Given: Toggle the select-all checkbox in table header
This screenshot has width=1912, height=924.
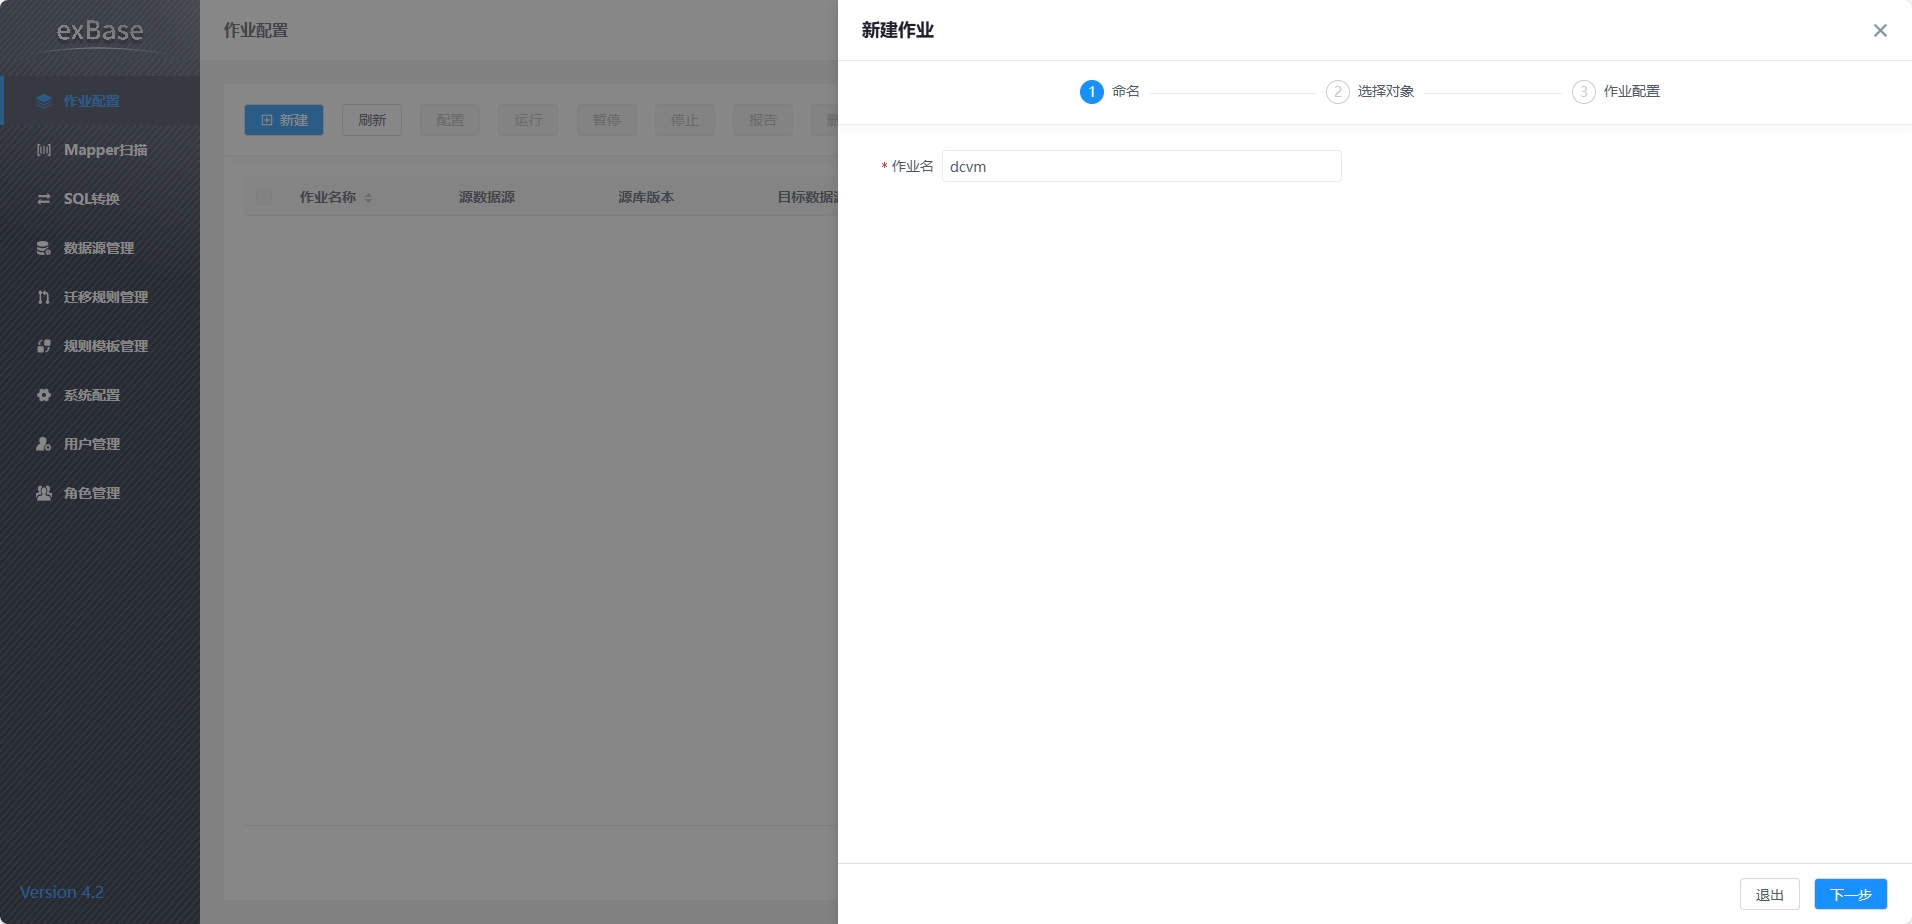Looking at the screenshot, I should pos(264,197).
